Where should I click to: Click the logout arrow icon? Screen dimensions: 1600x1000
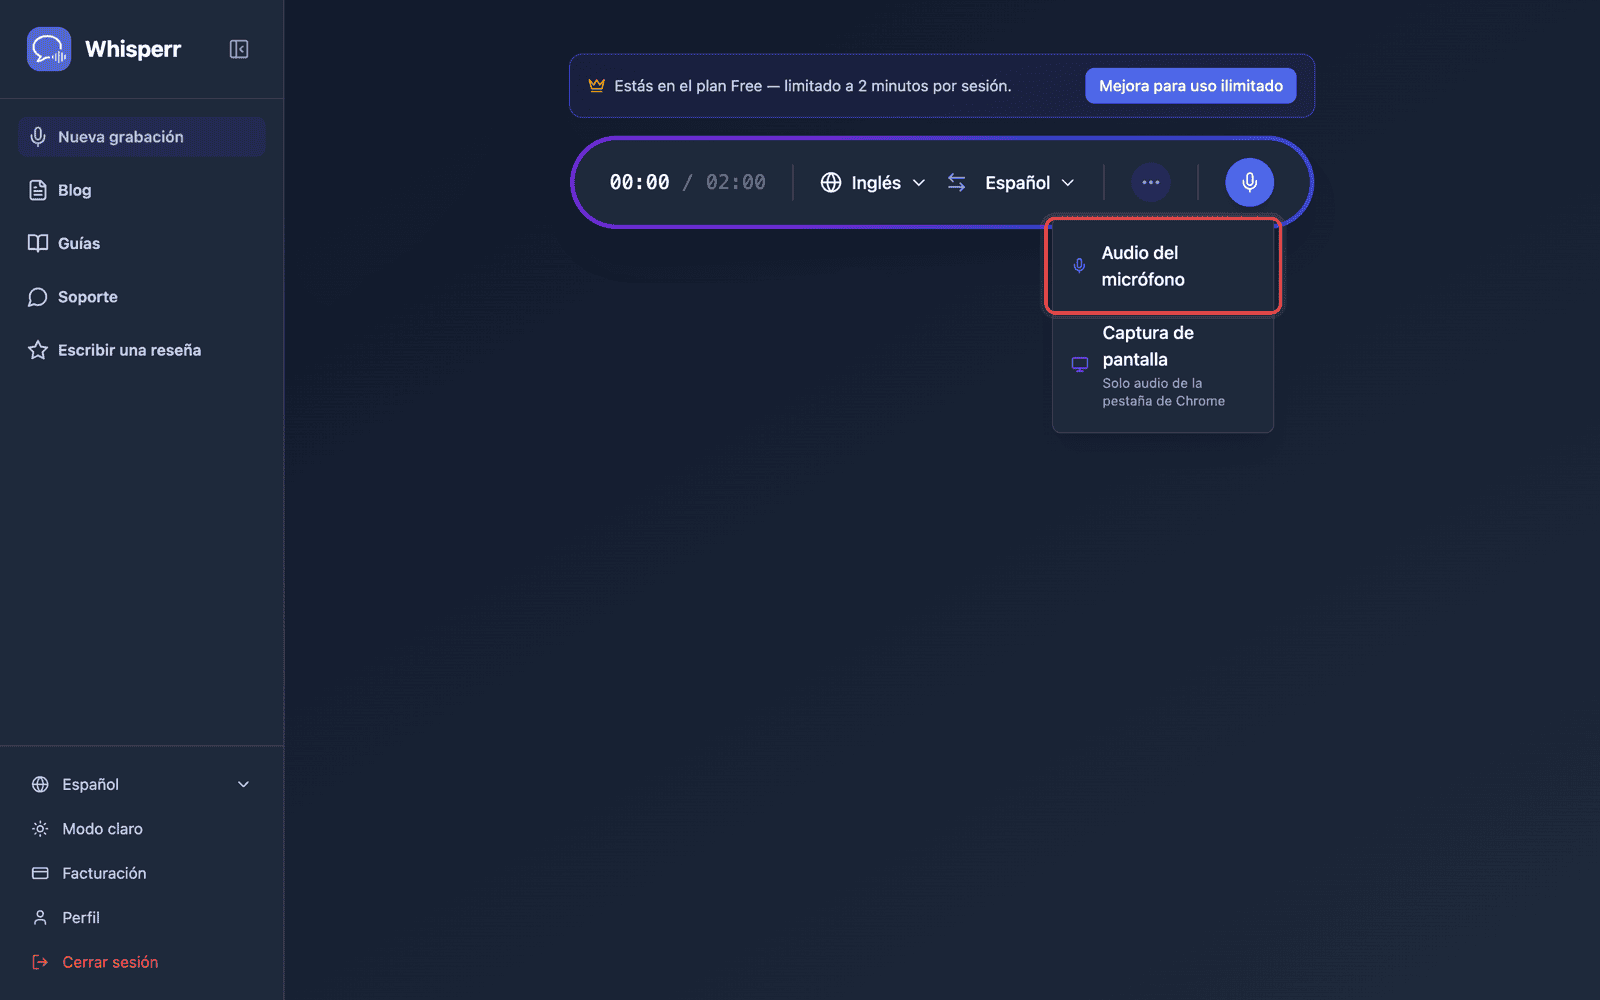pos(40,962)
